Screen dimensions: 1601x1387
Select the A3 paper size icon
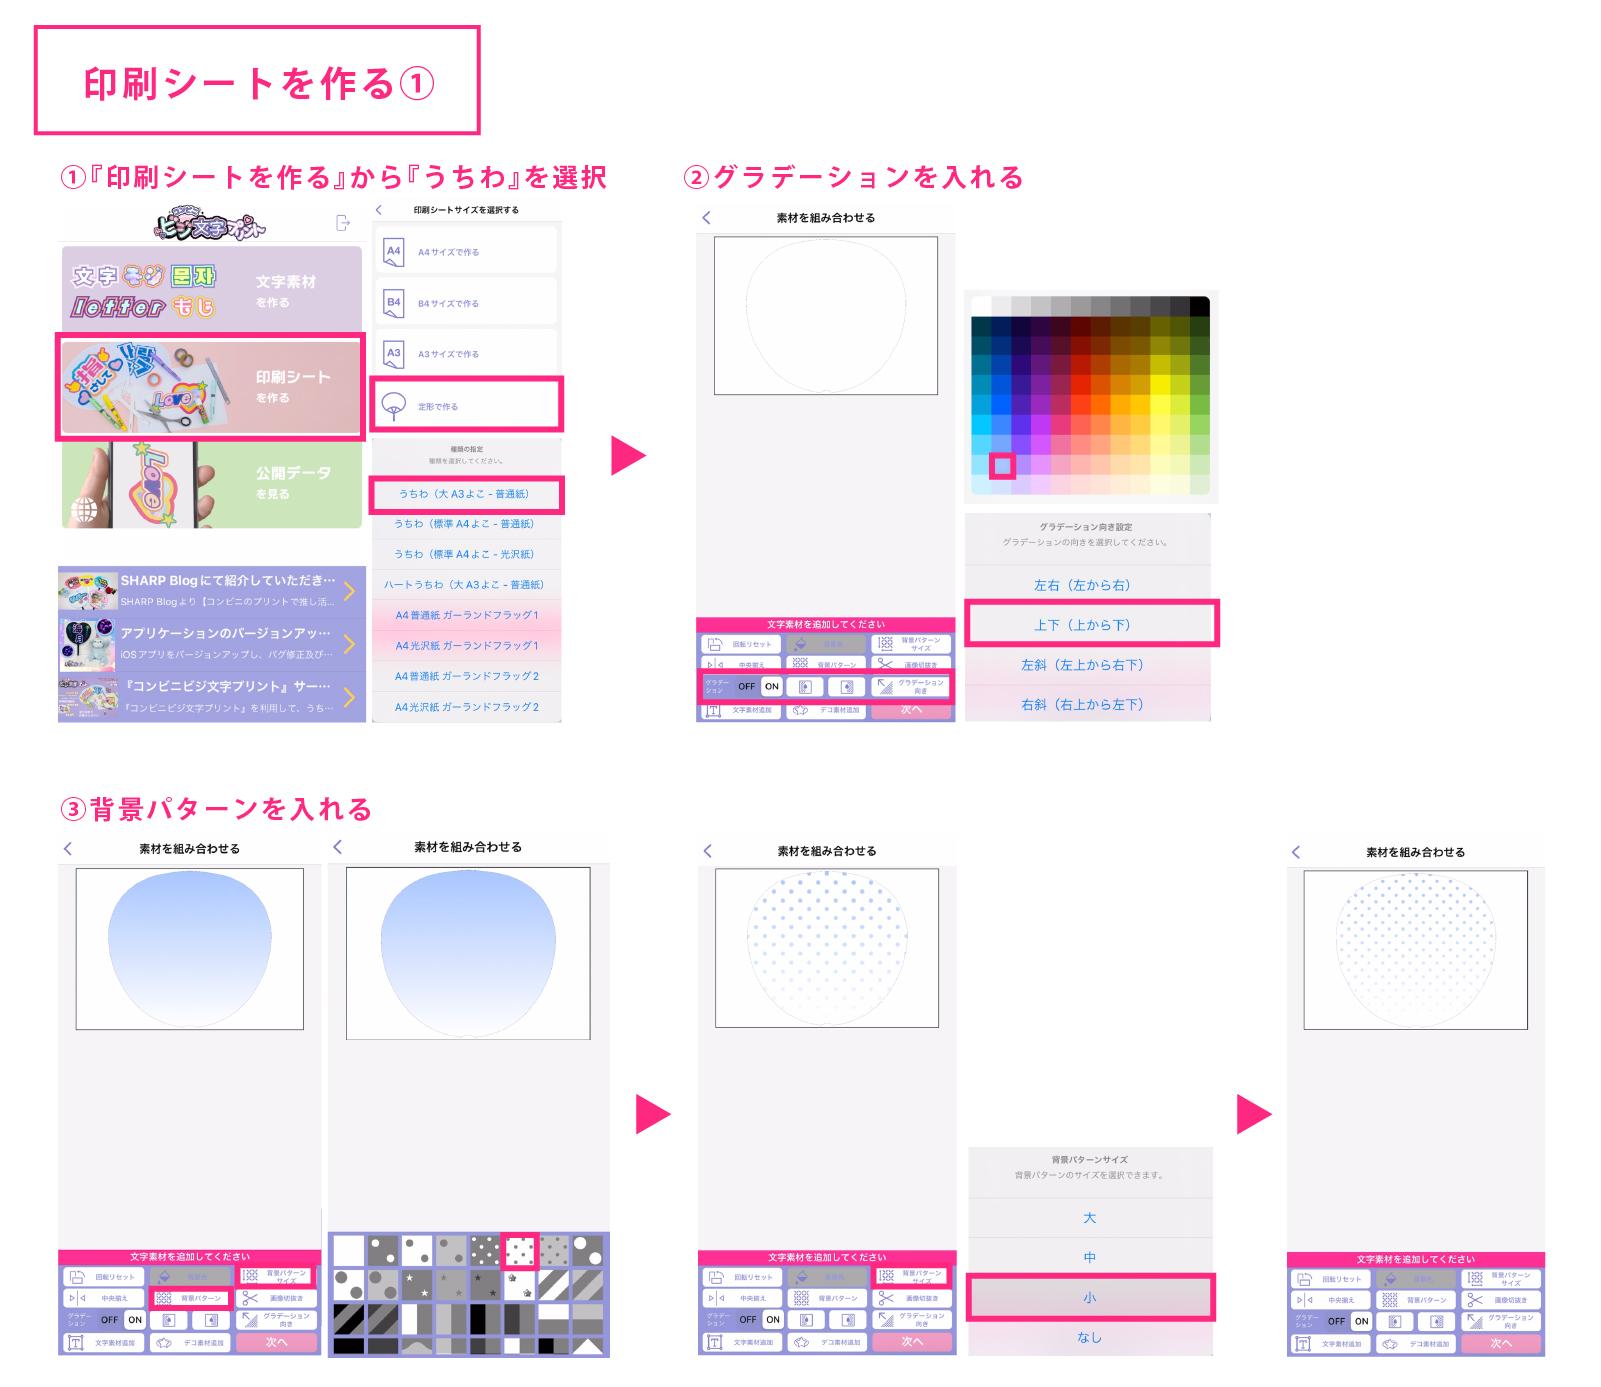(x=394, y=354)
